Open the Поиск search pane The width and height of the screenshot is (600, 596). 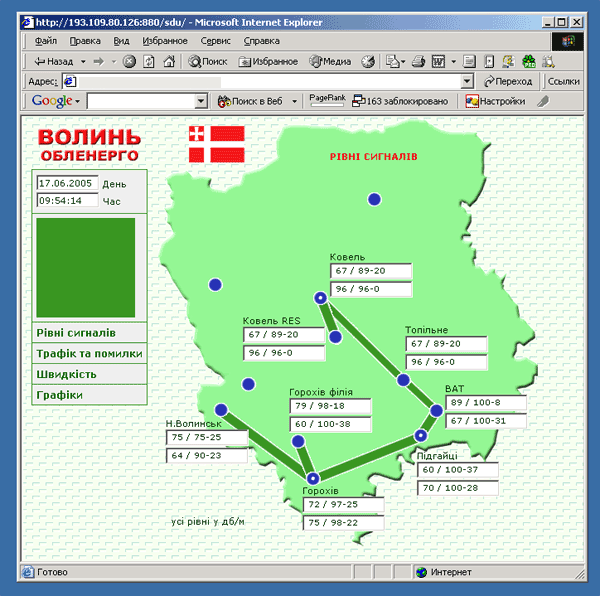pos(207,61)
